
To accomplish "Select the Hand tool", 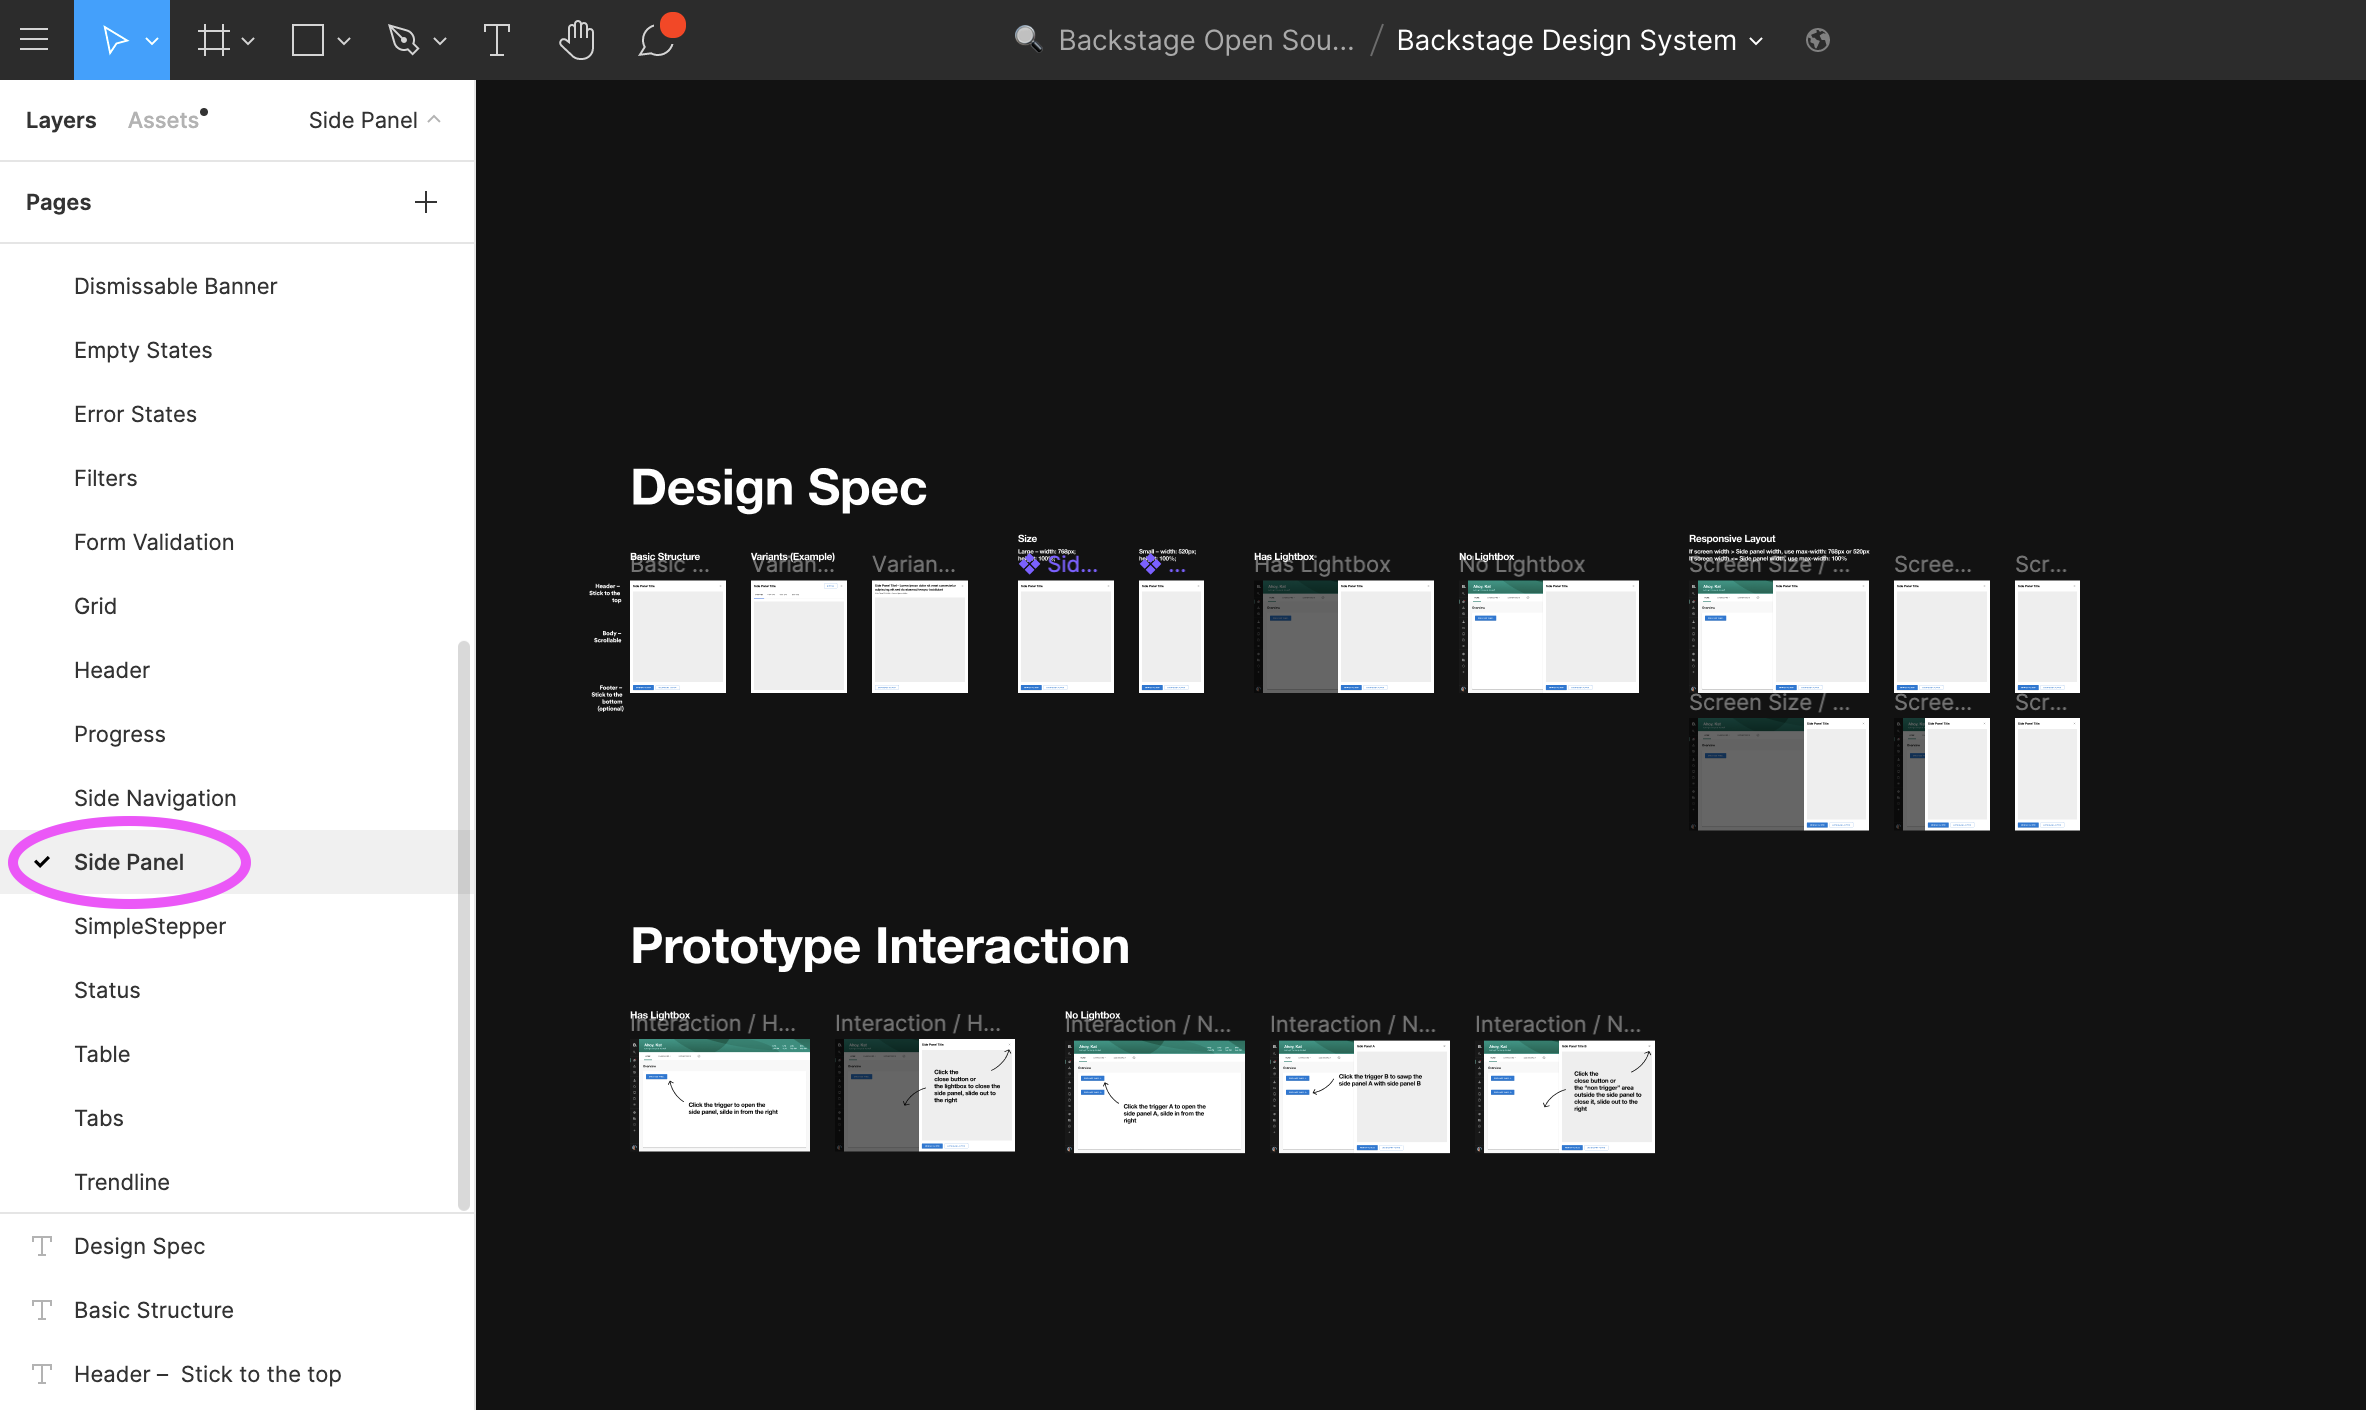I will pyautogui.click(x=577, y=39).
